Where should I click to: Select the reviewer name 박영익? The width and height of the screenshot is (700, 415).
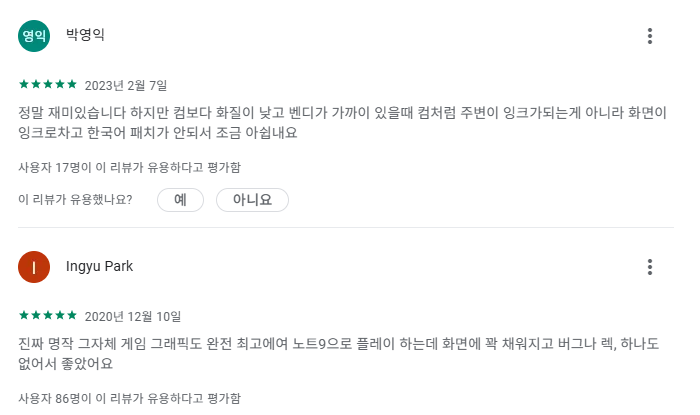(85, 34)
